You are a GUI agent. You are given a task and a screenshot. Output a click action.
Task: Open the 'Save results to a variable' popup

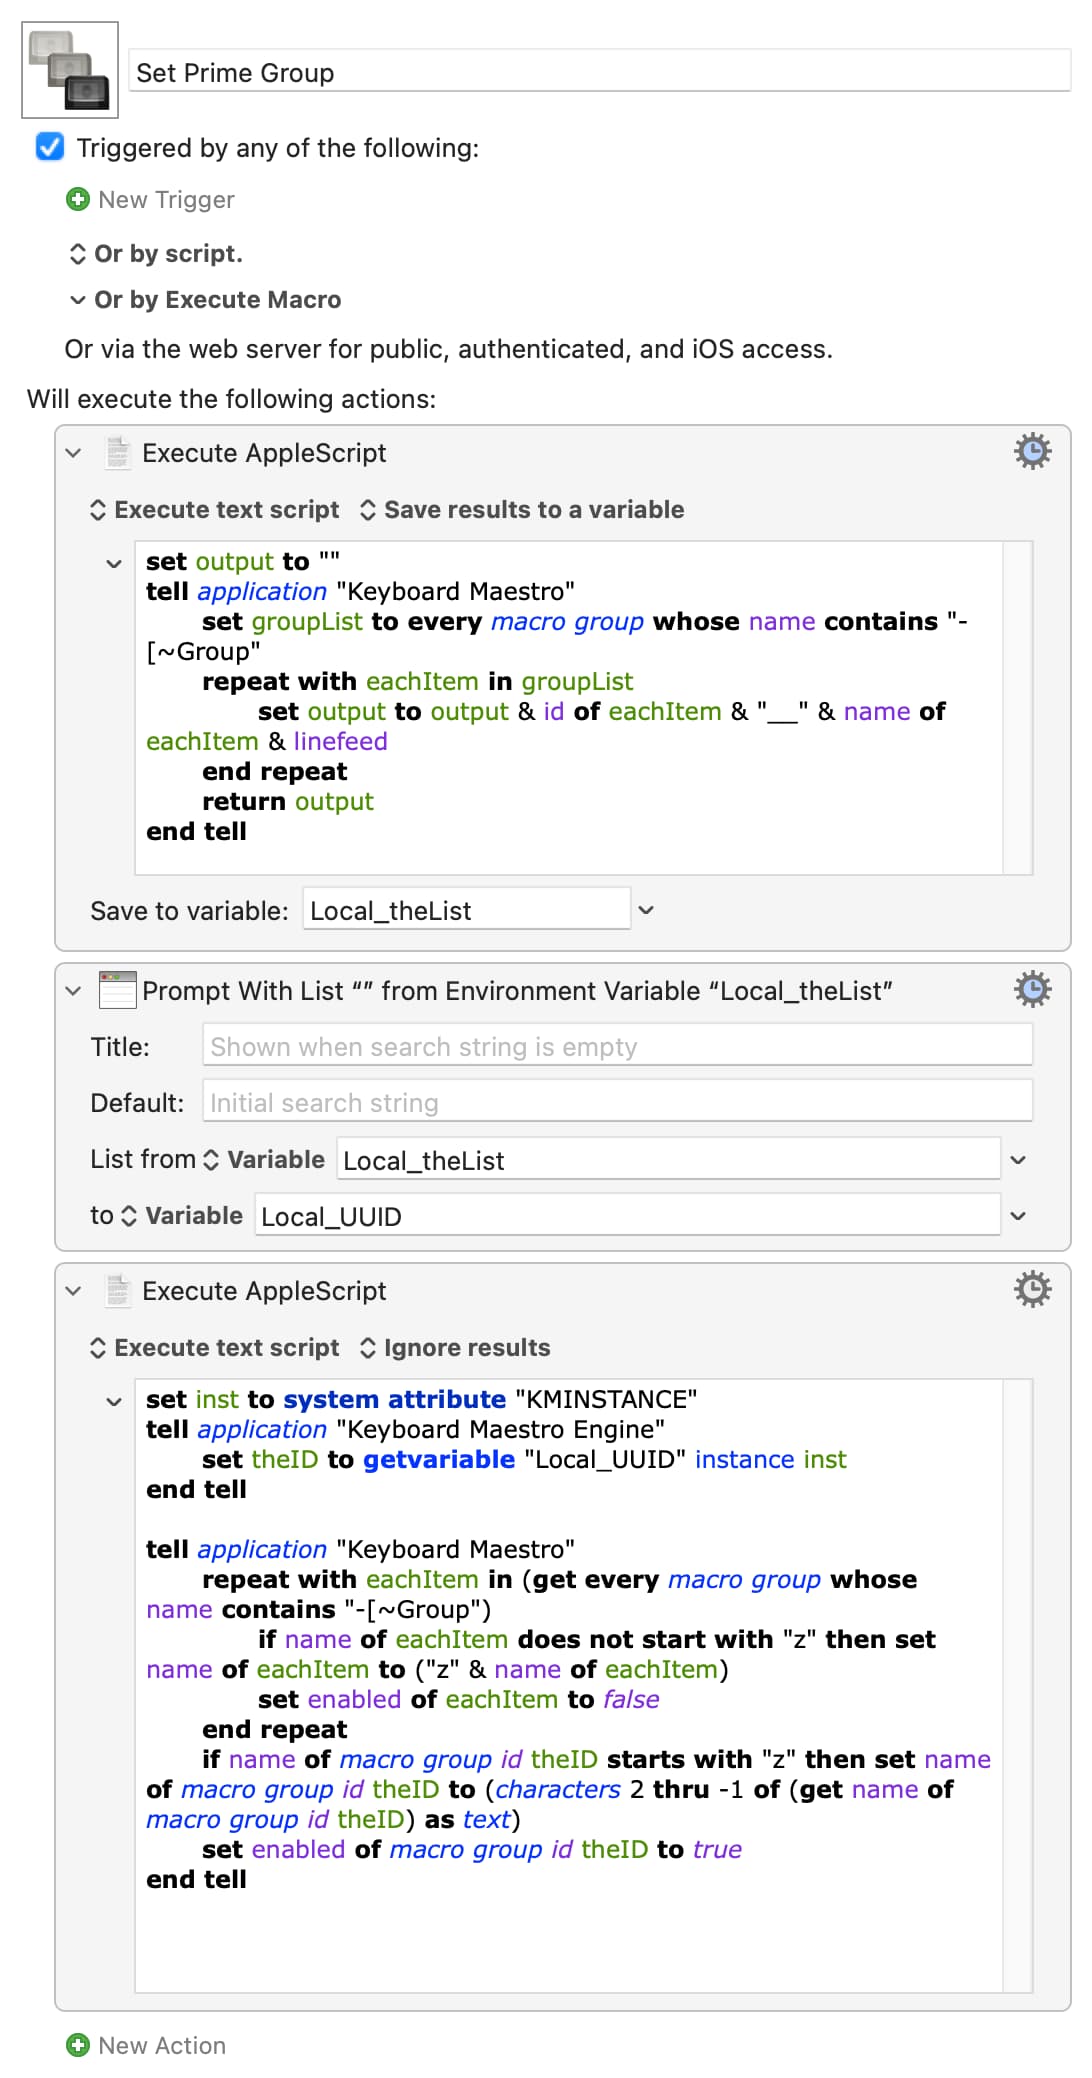tap(522, 510)
